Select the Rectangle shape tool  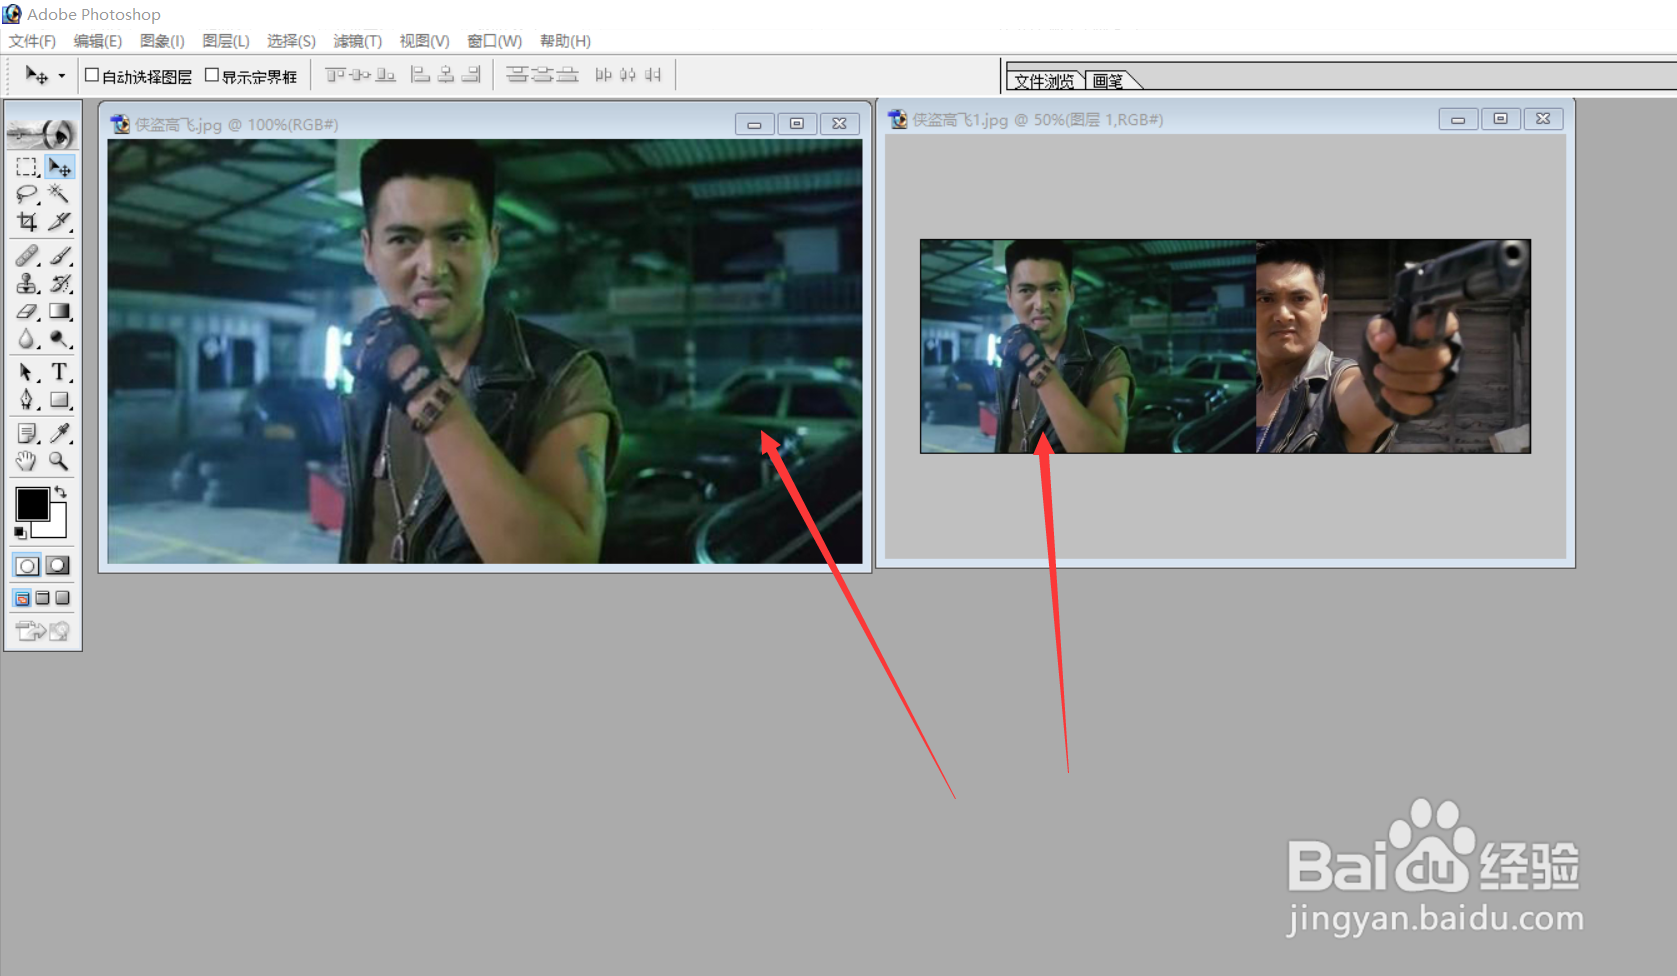pyautogui.click(x=60, y=400)
